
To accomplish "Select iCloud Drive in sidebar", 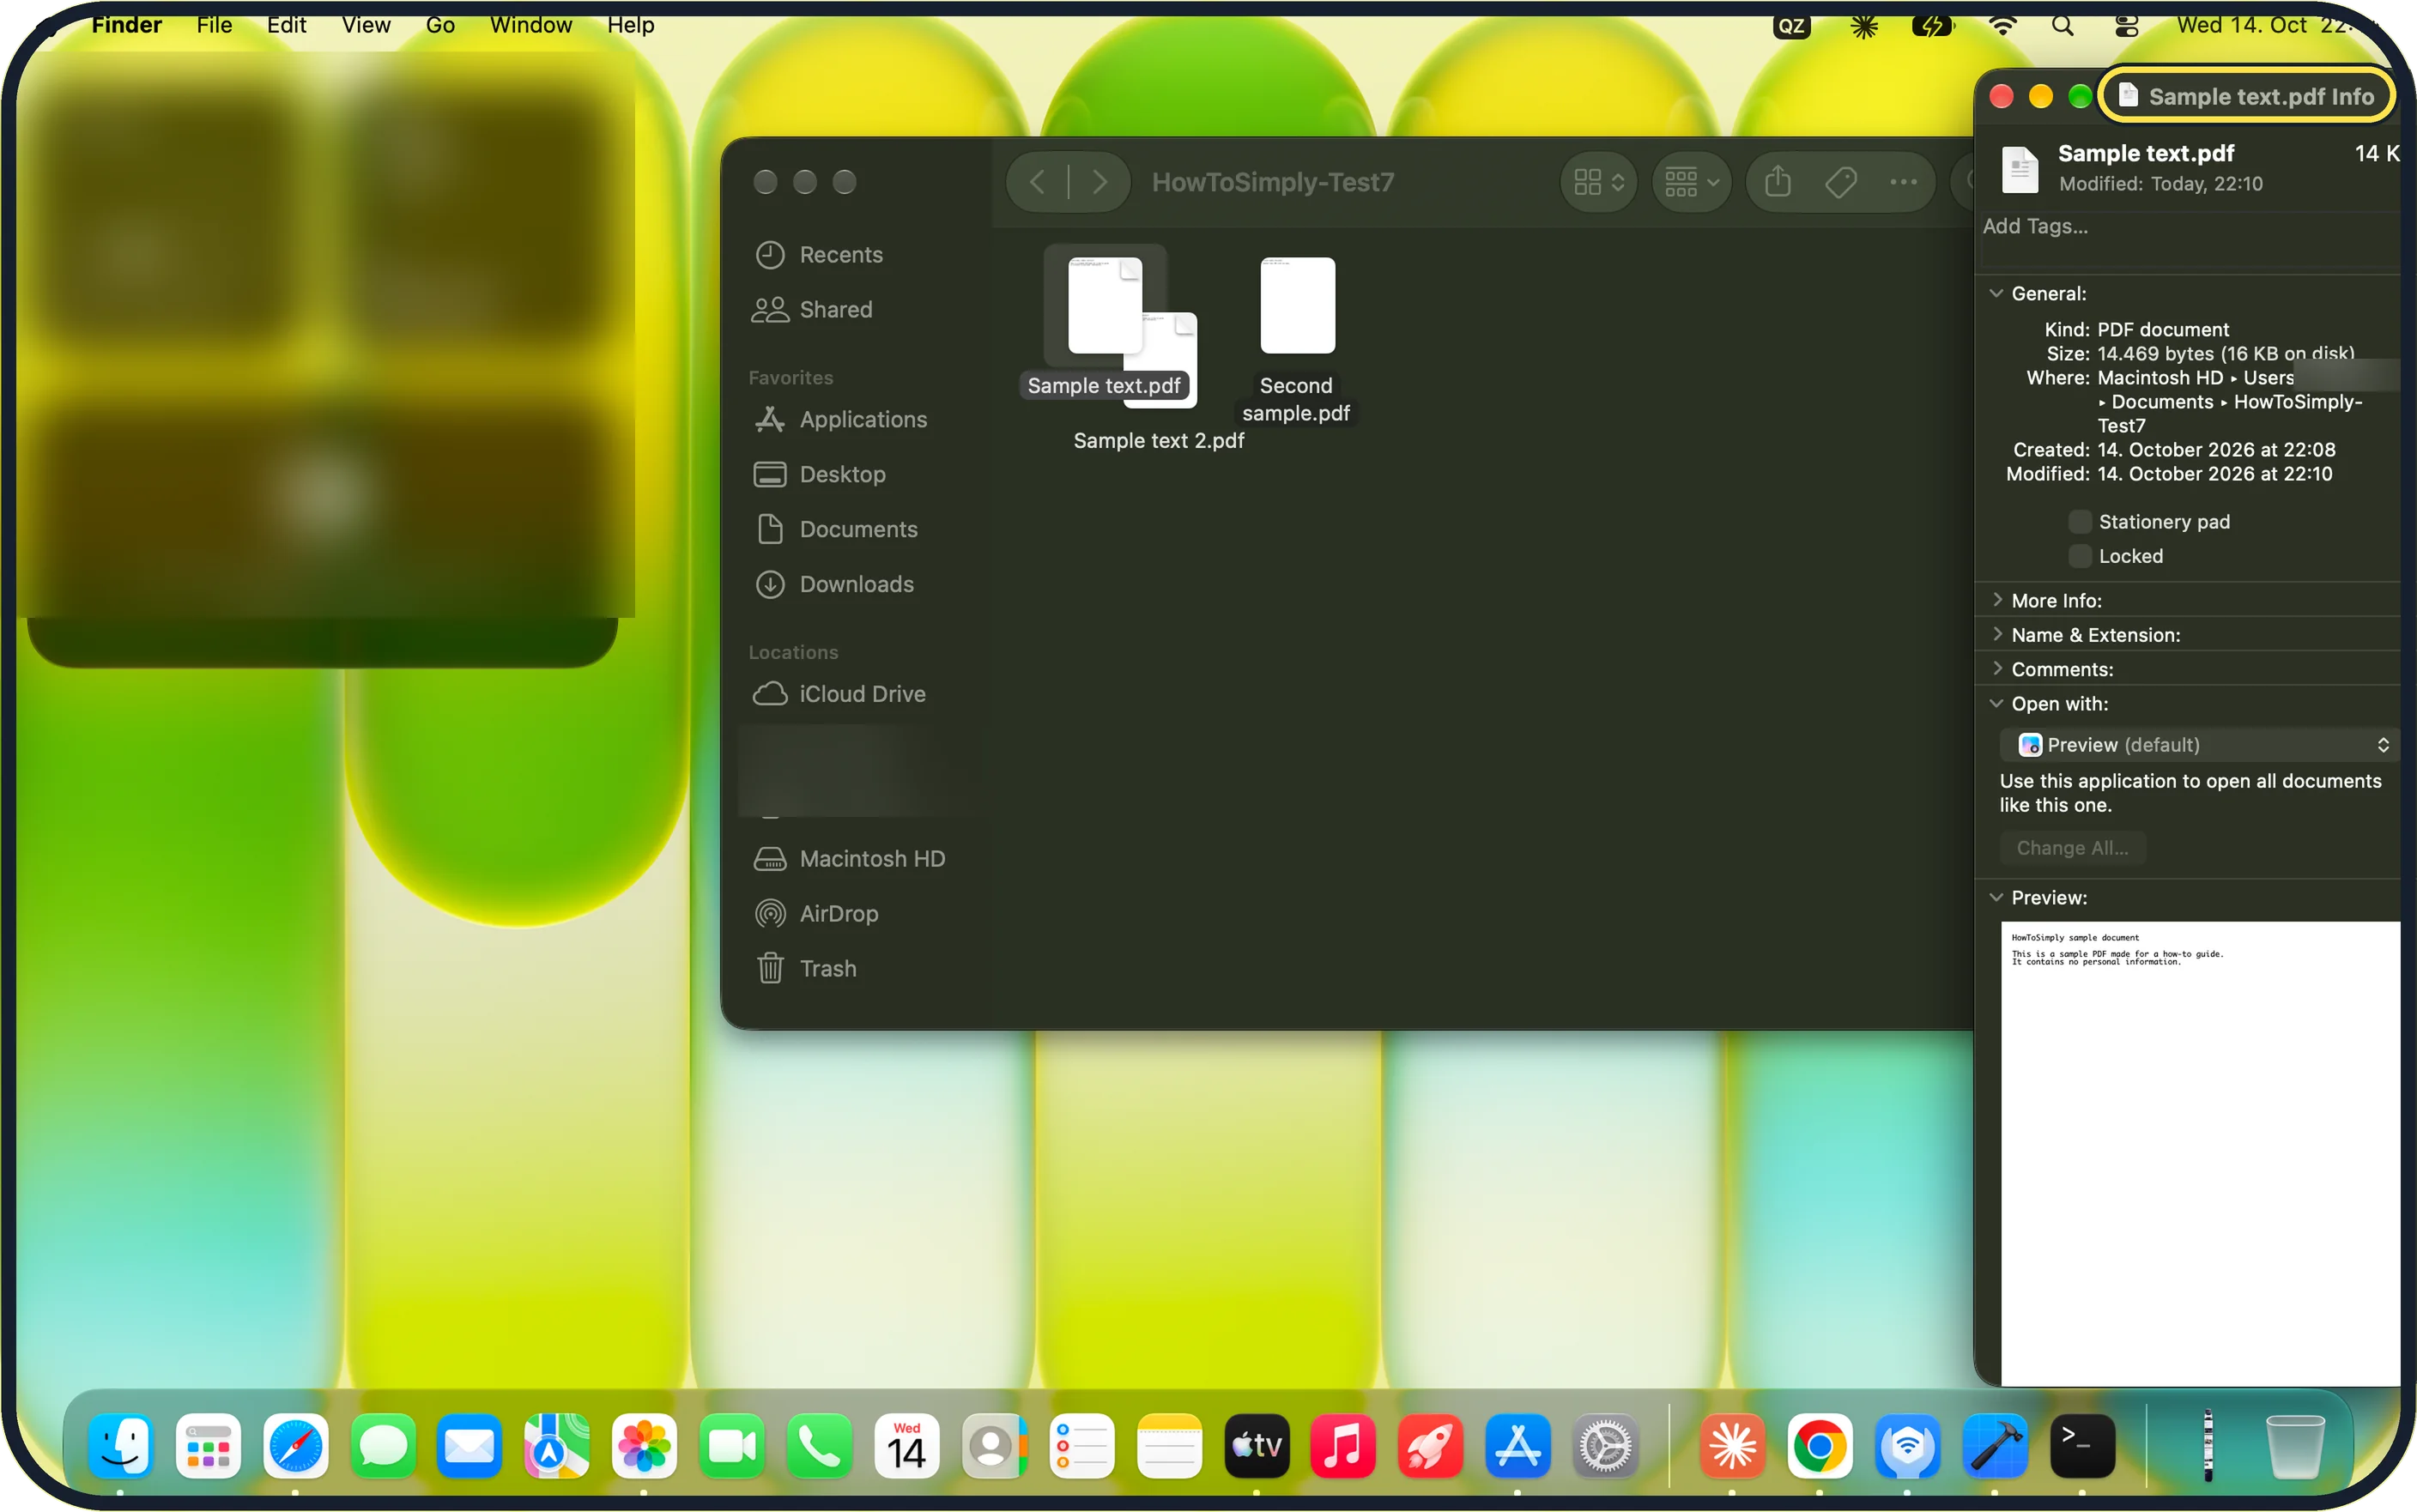I will [839, 694].
